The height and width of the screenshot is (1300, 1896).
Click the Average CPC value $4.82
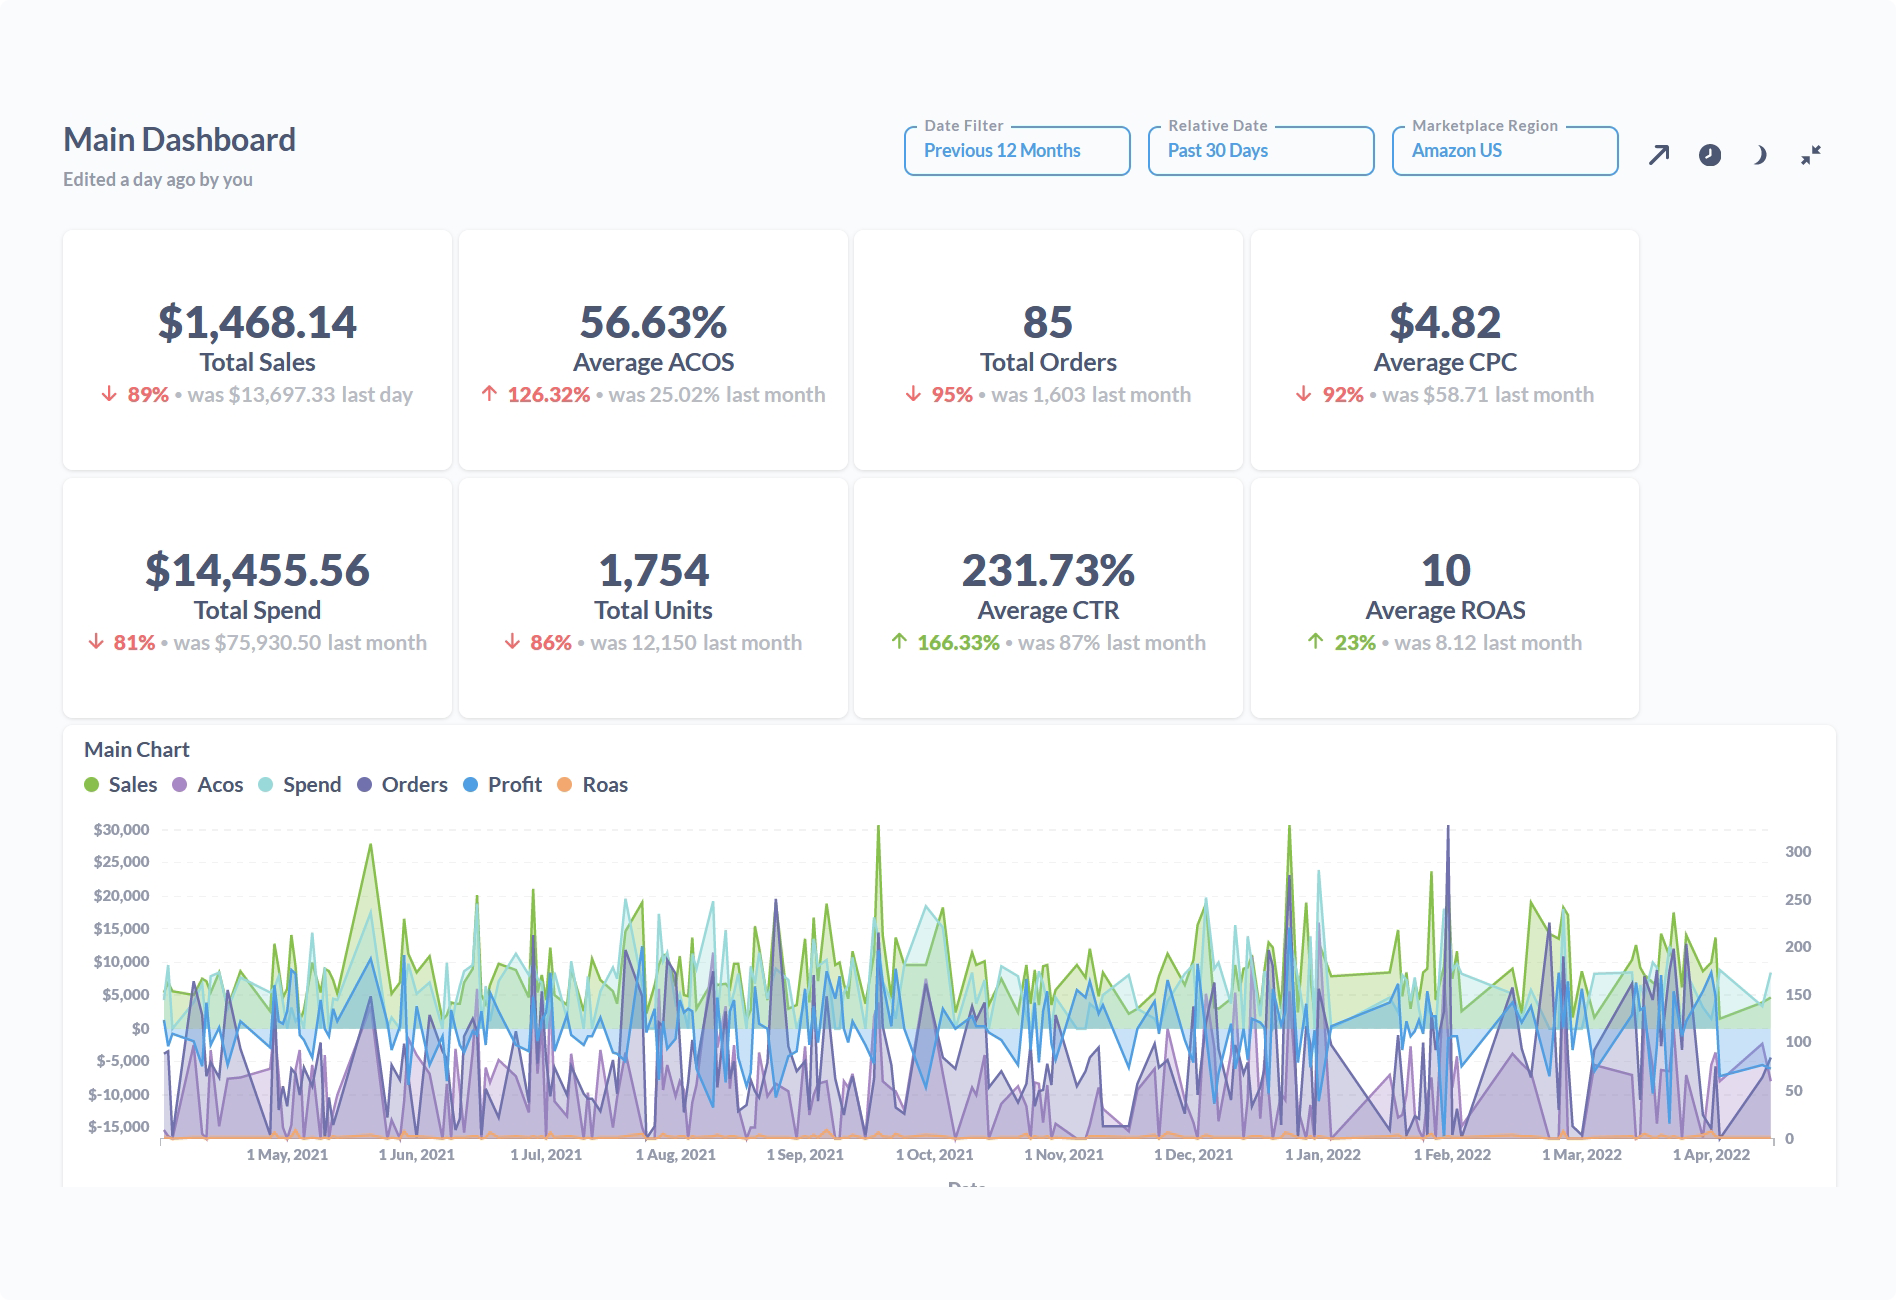click(x=1445, y=322)
